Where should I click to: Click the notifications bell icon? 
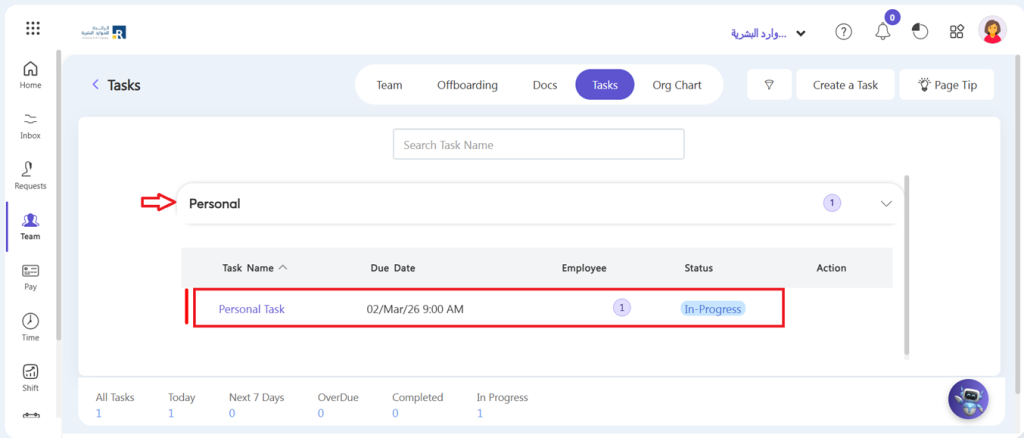pyautogui.click(x=882, y=32)
